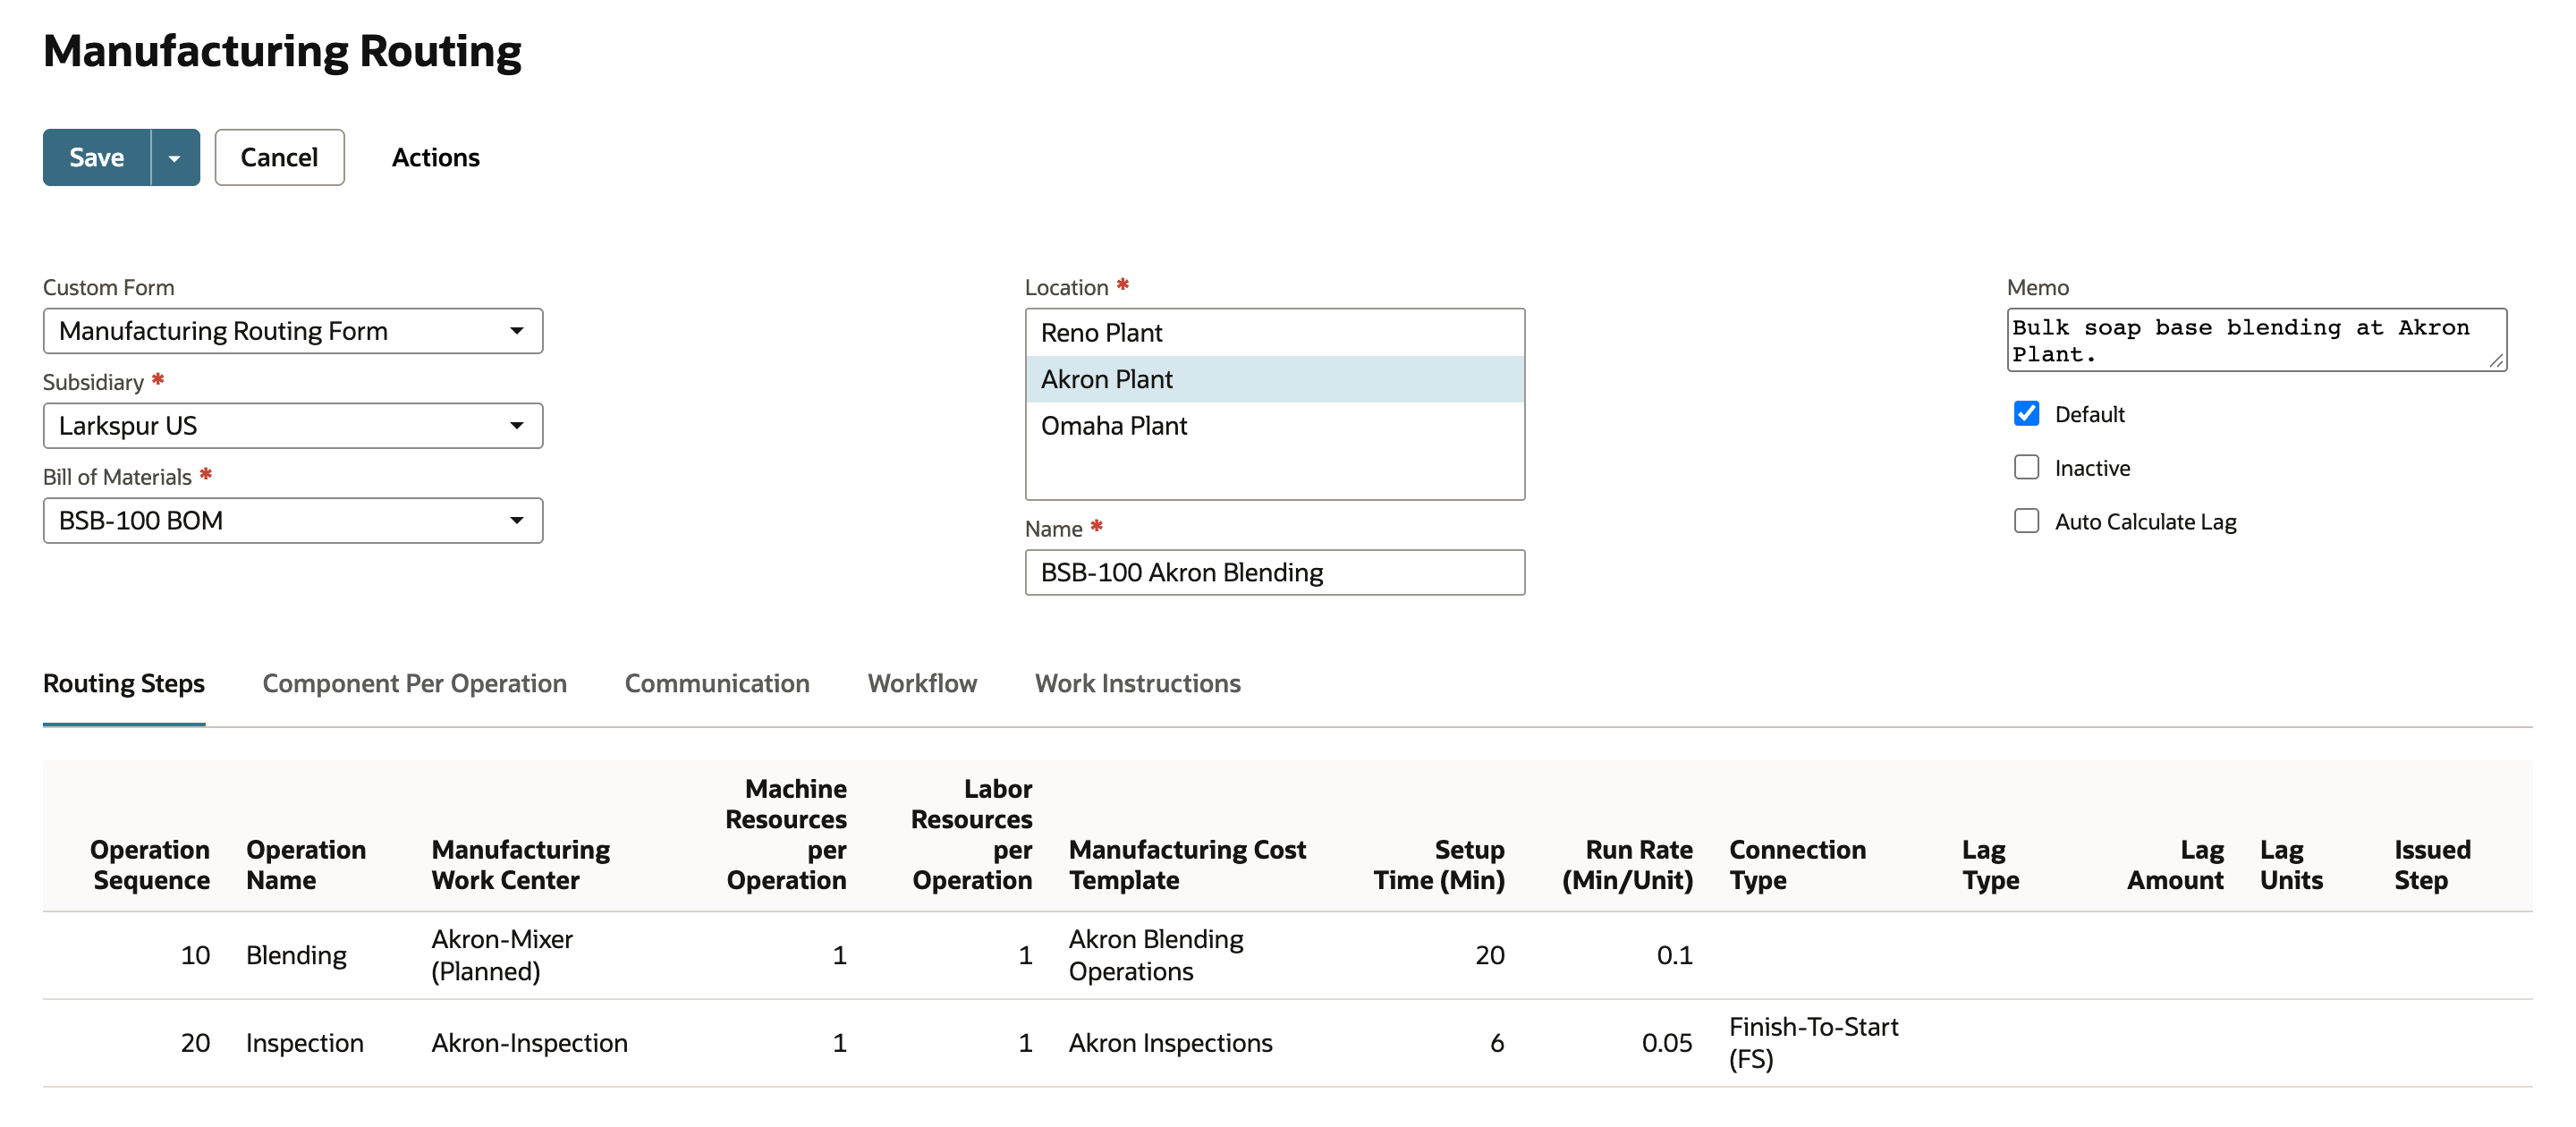Viewport: 2576px width, 1127px height.
Task: Switch to Routing Steps tab
Action: point(124,683)
